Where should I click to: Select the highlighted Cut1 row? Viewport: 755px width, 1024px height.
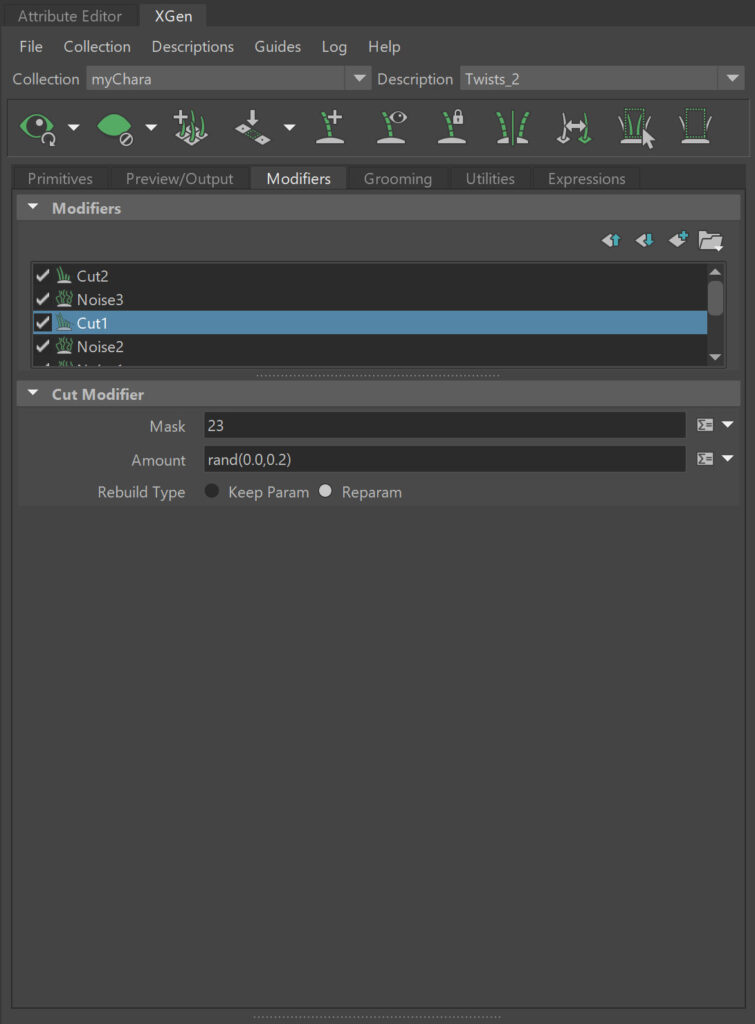tap(370, 323)
